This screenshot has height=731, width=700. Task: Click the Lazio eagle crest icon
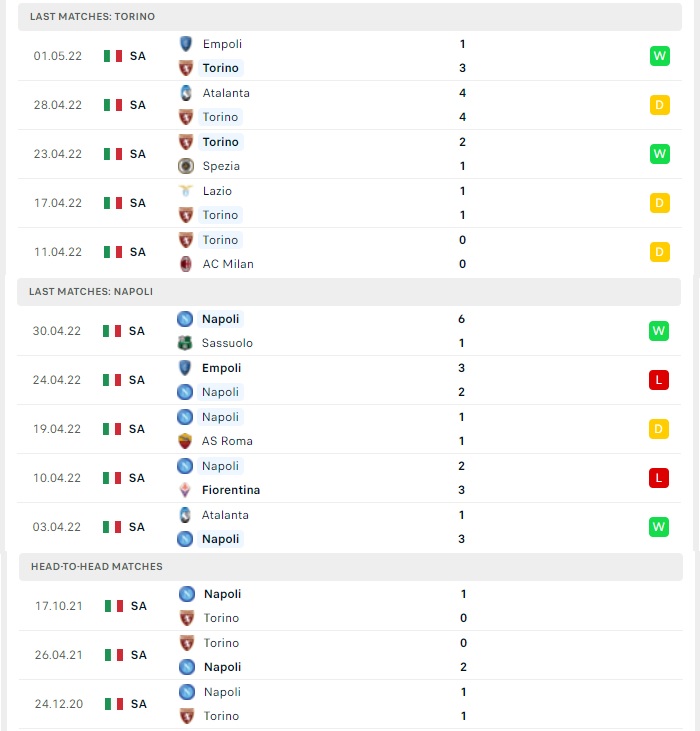185,191
